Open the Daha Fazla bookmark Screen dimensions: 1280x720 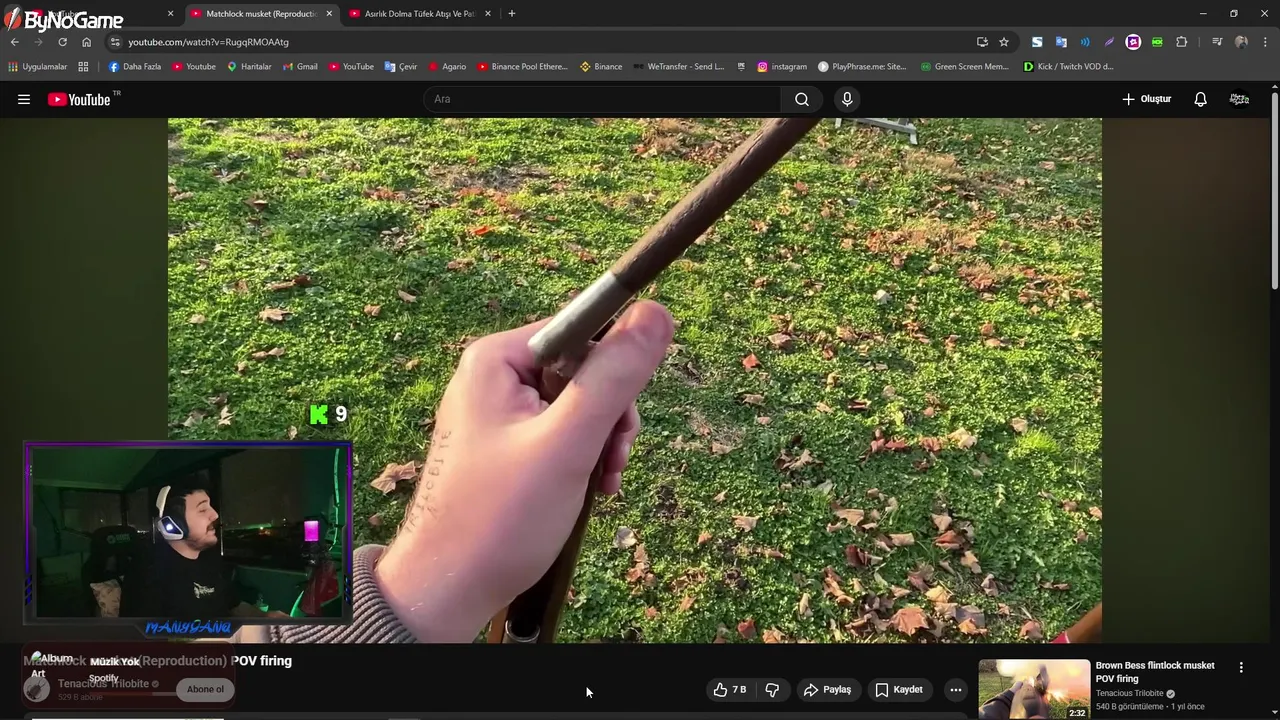(135, 67)
